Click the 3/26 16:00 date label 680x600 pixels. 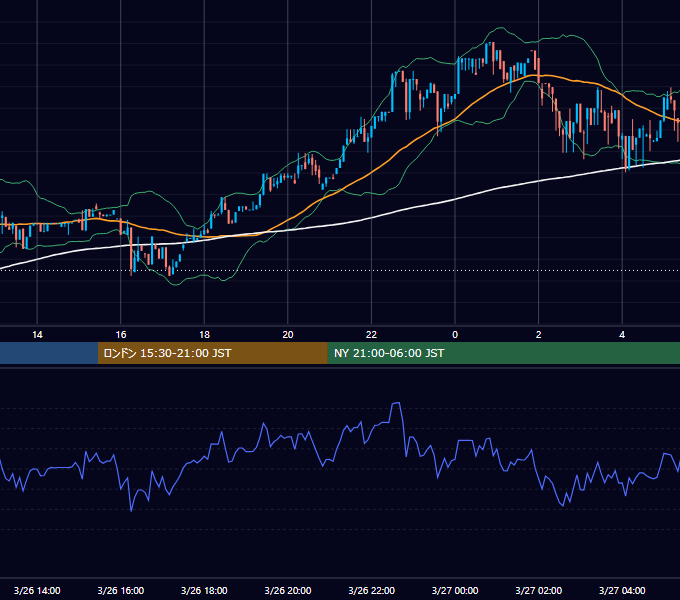(121, 590)
